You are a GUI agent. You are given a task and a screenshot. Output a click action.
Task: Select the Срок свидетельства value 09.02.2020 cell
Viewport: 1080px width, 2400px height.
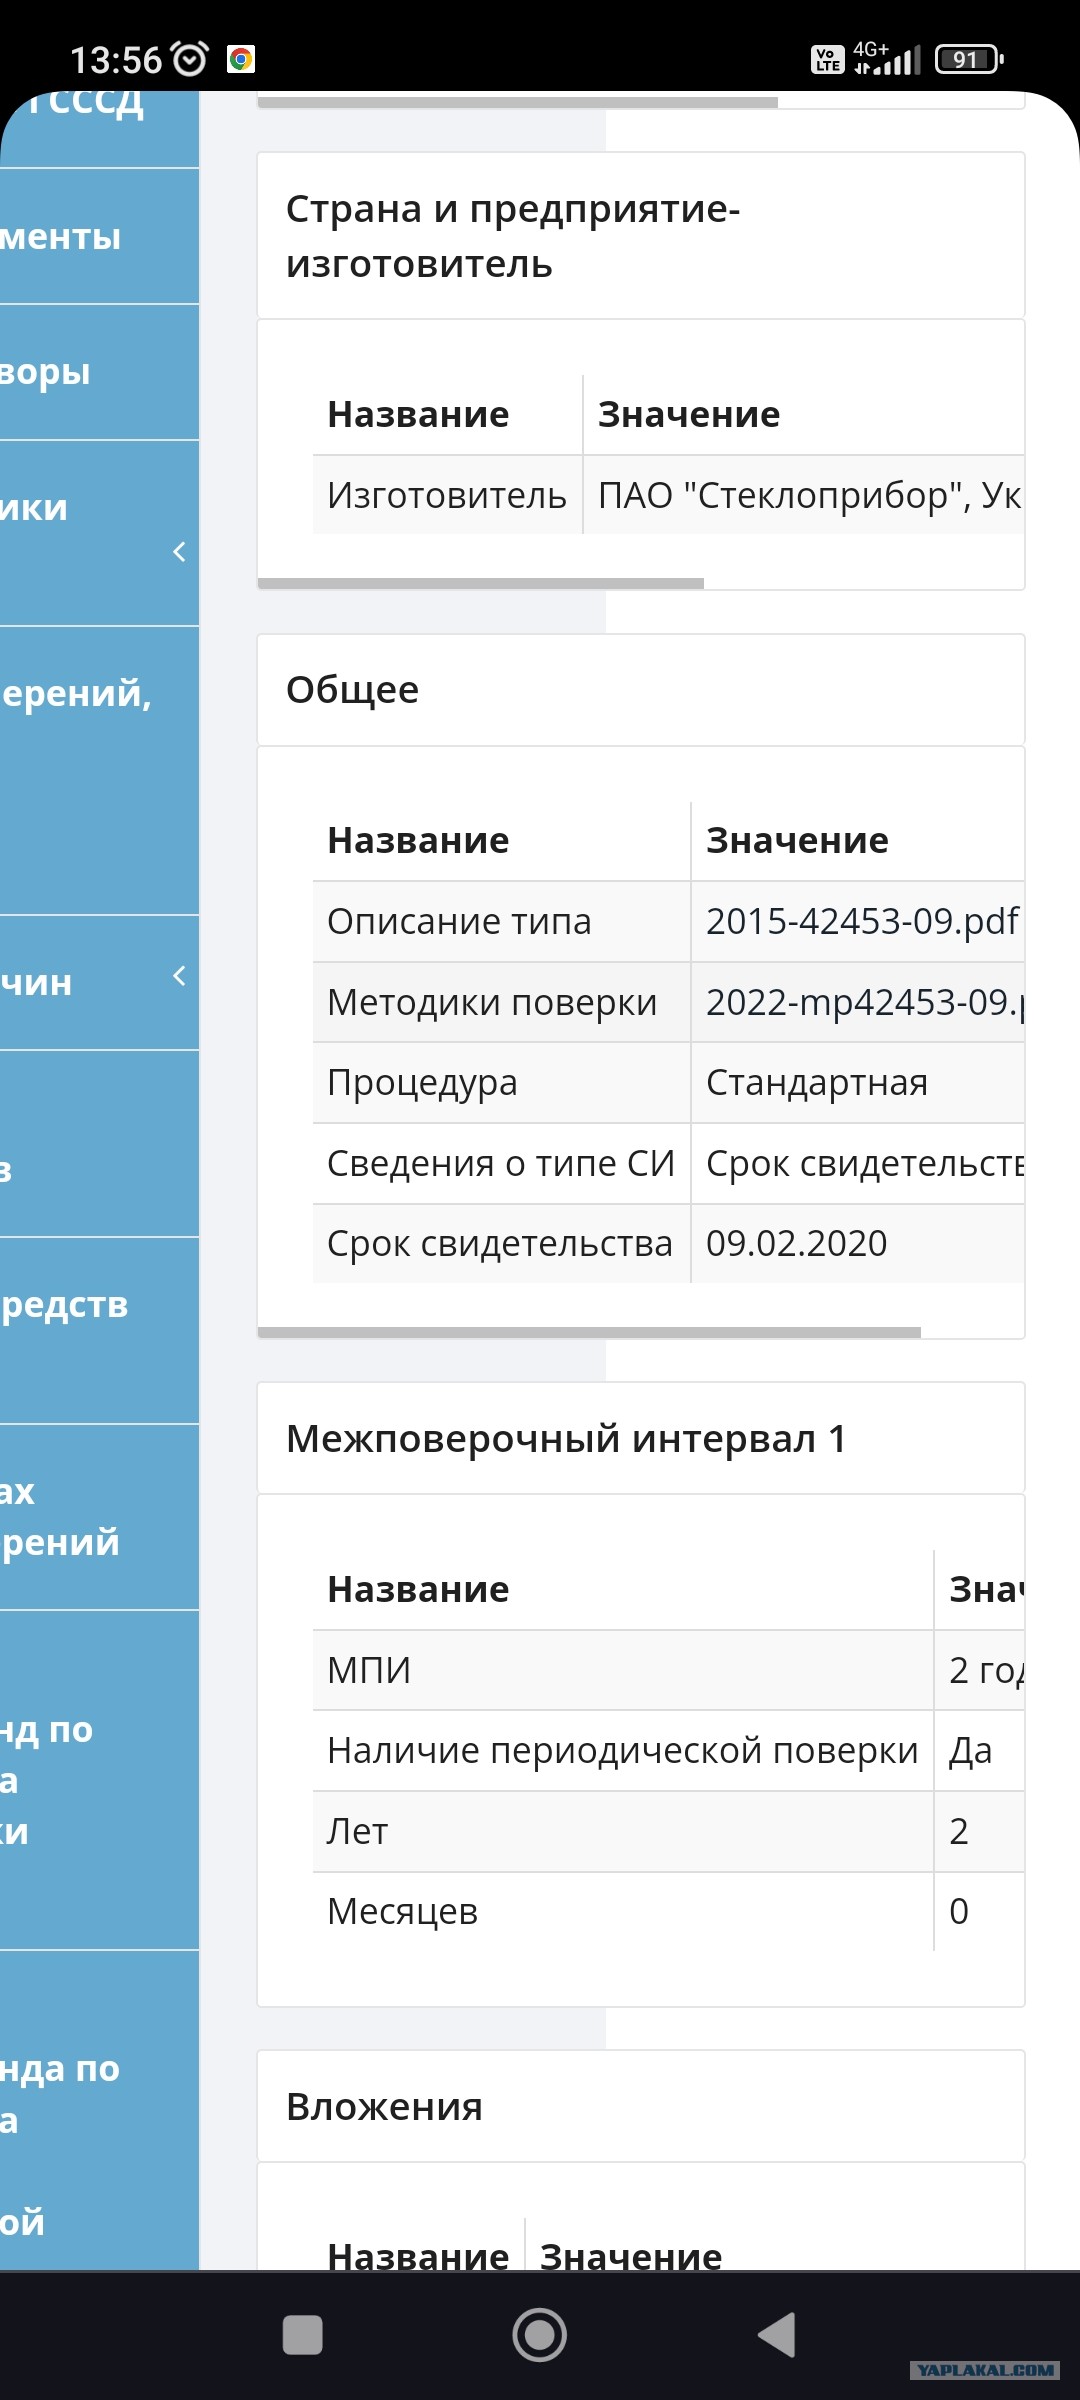click(x=857, y=1244)
